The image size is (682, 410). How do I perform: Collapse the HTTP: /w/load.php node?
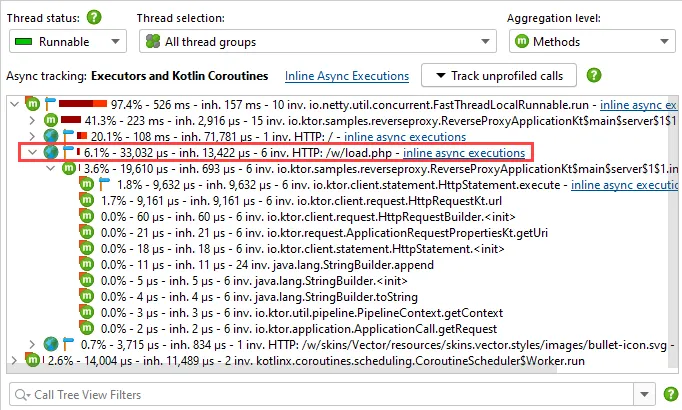point(33,152)
